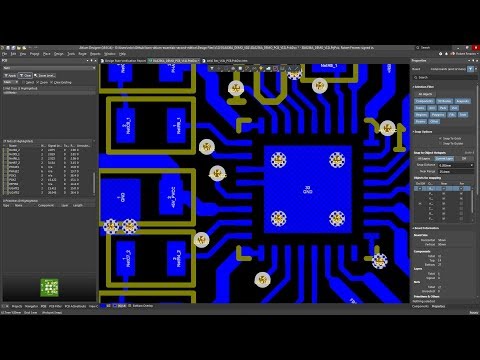
Task: Open the user account dropdown
Action: (478, 54)
